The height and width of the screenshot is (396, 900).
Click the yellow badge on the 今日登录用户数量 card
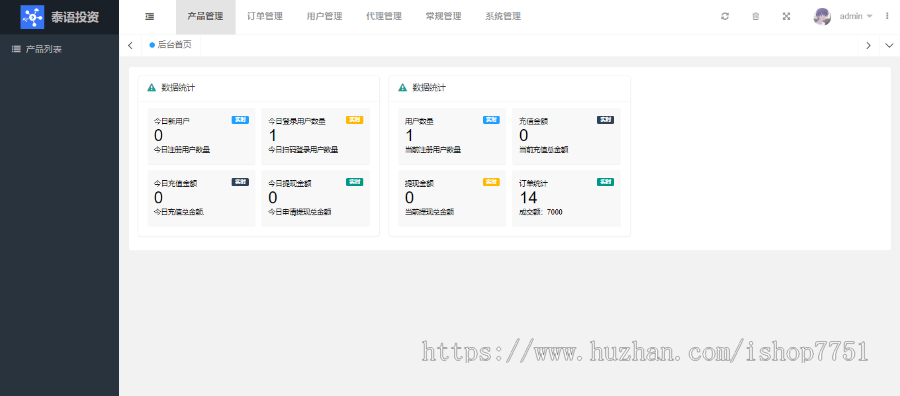[354, 120]
